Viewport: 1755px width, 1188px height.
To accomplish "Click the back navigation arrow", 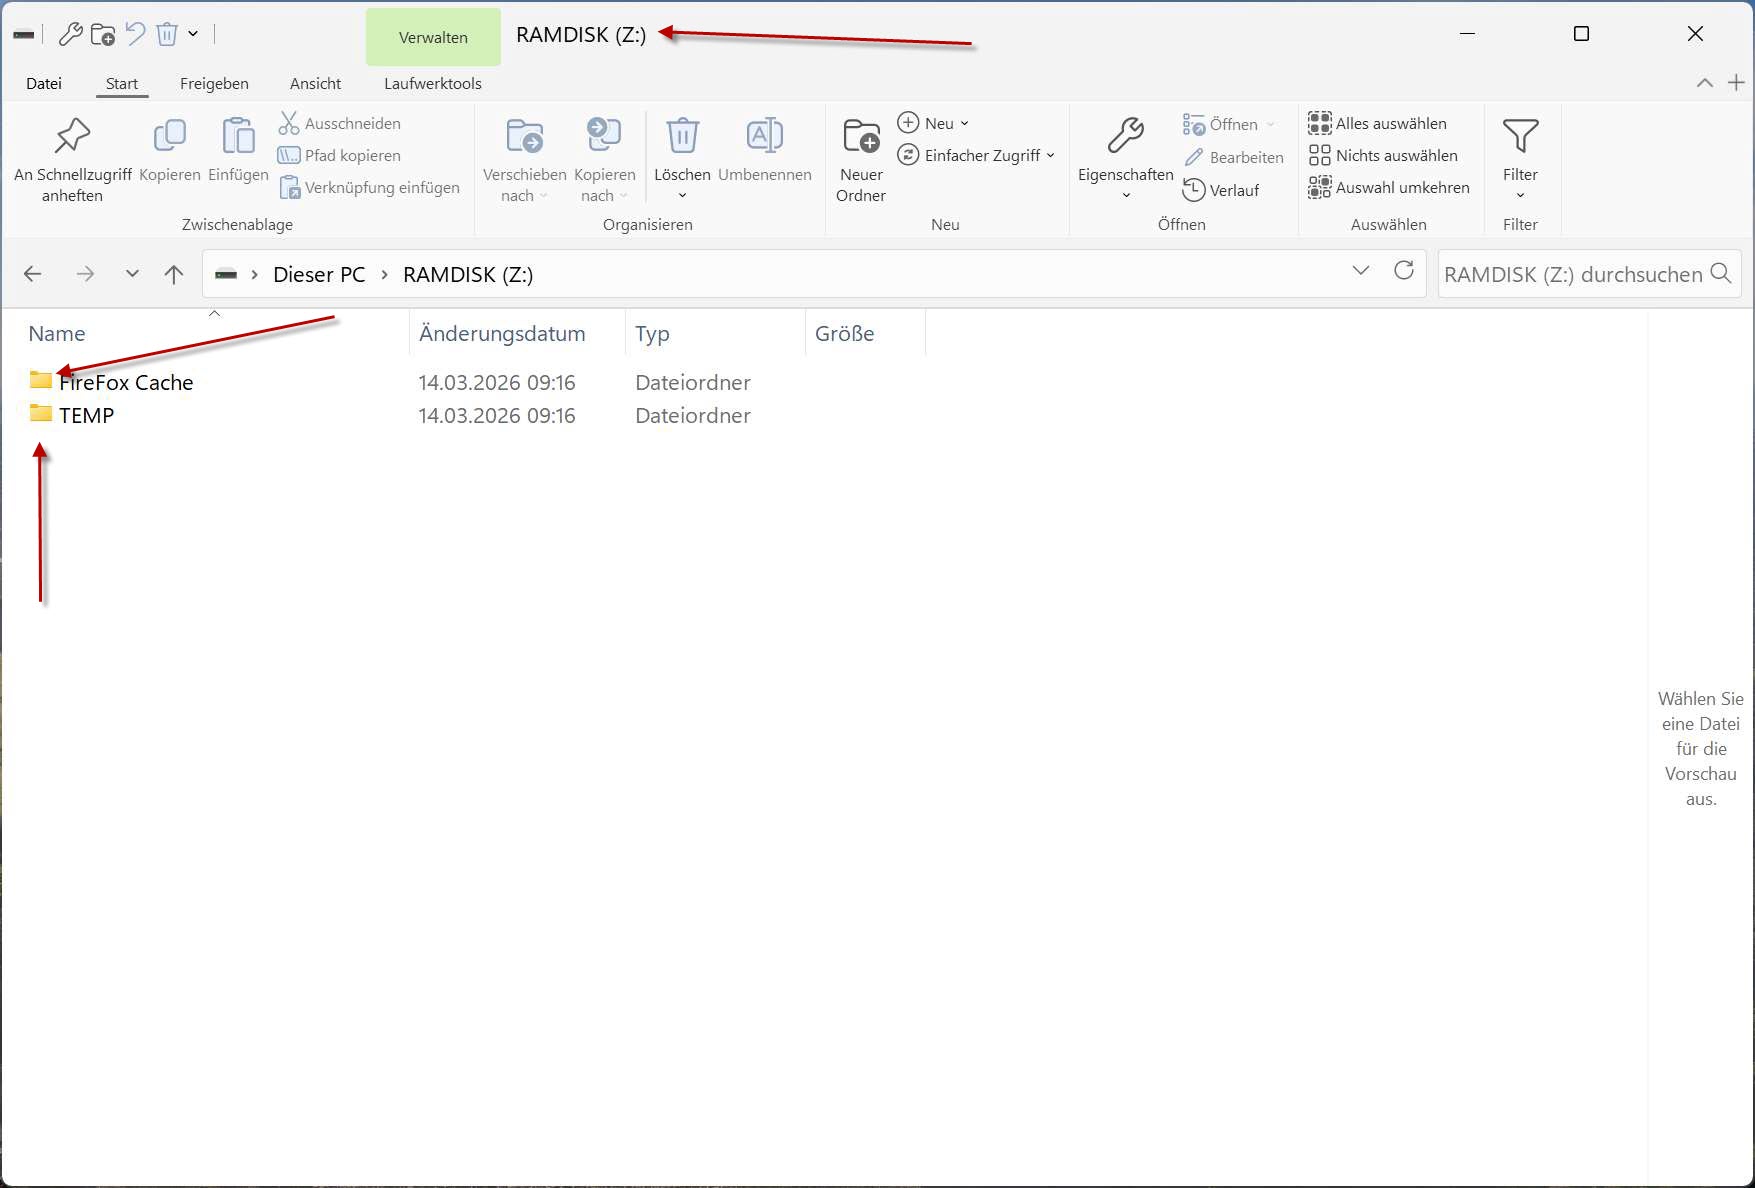I will point(33,274).
